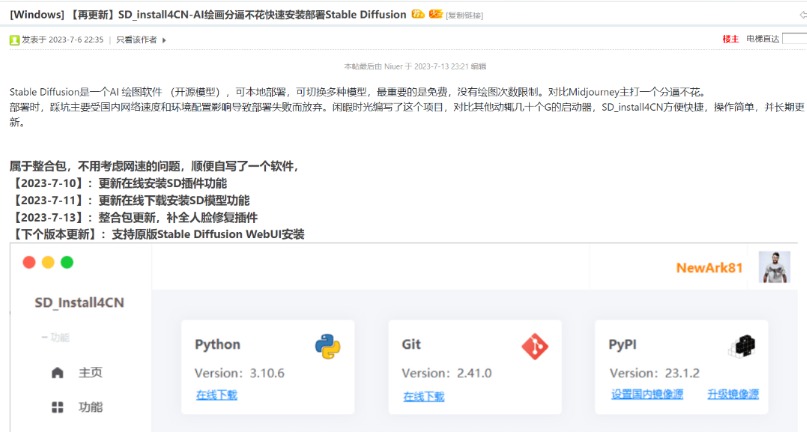Click the Niuer username in the edit note
The height and width of the screenshot is (432, 807).
click(x=393, y=66)
